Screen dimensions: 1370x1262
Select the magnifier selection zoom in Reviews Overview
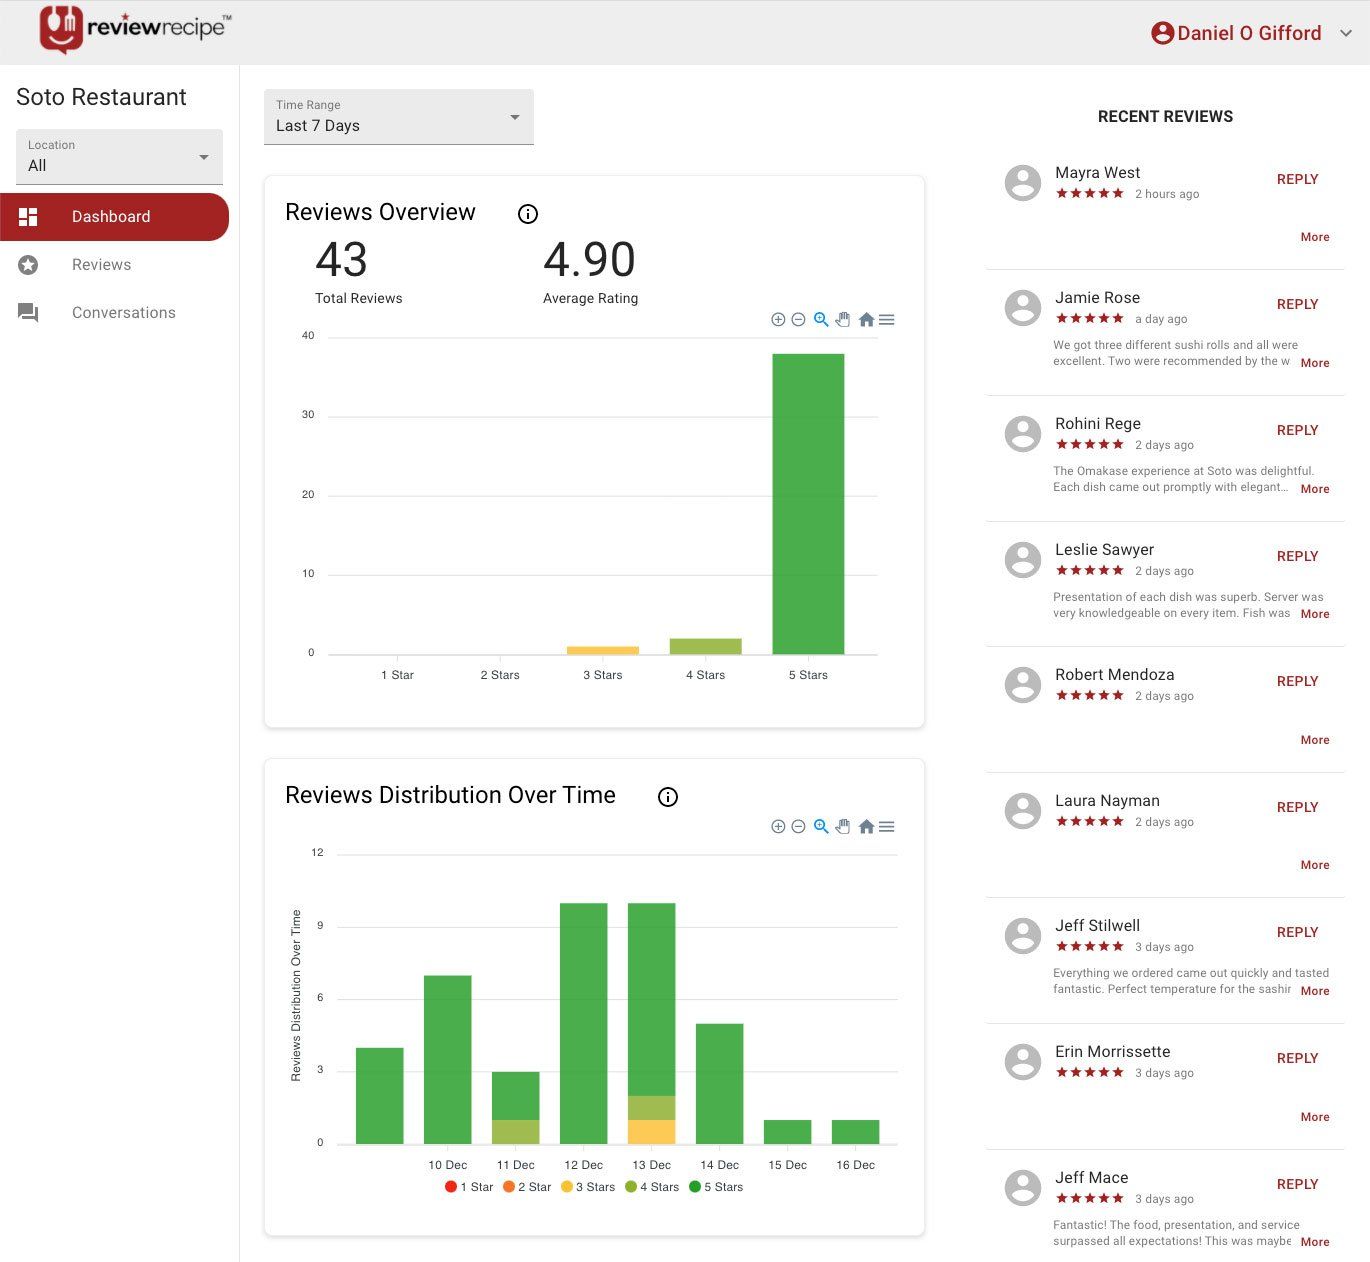[x=821, y=320]
